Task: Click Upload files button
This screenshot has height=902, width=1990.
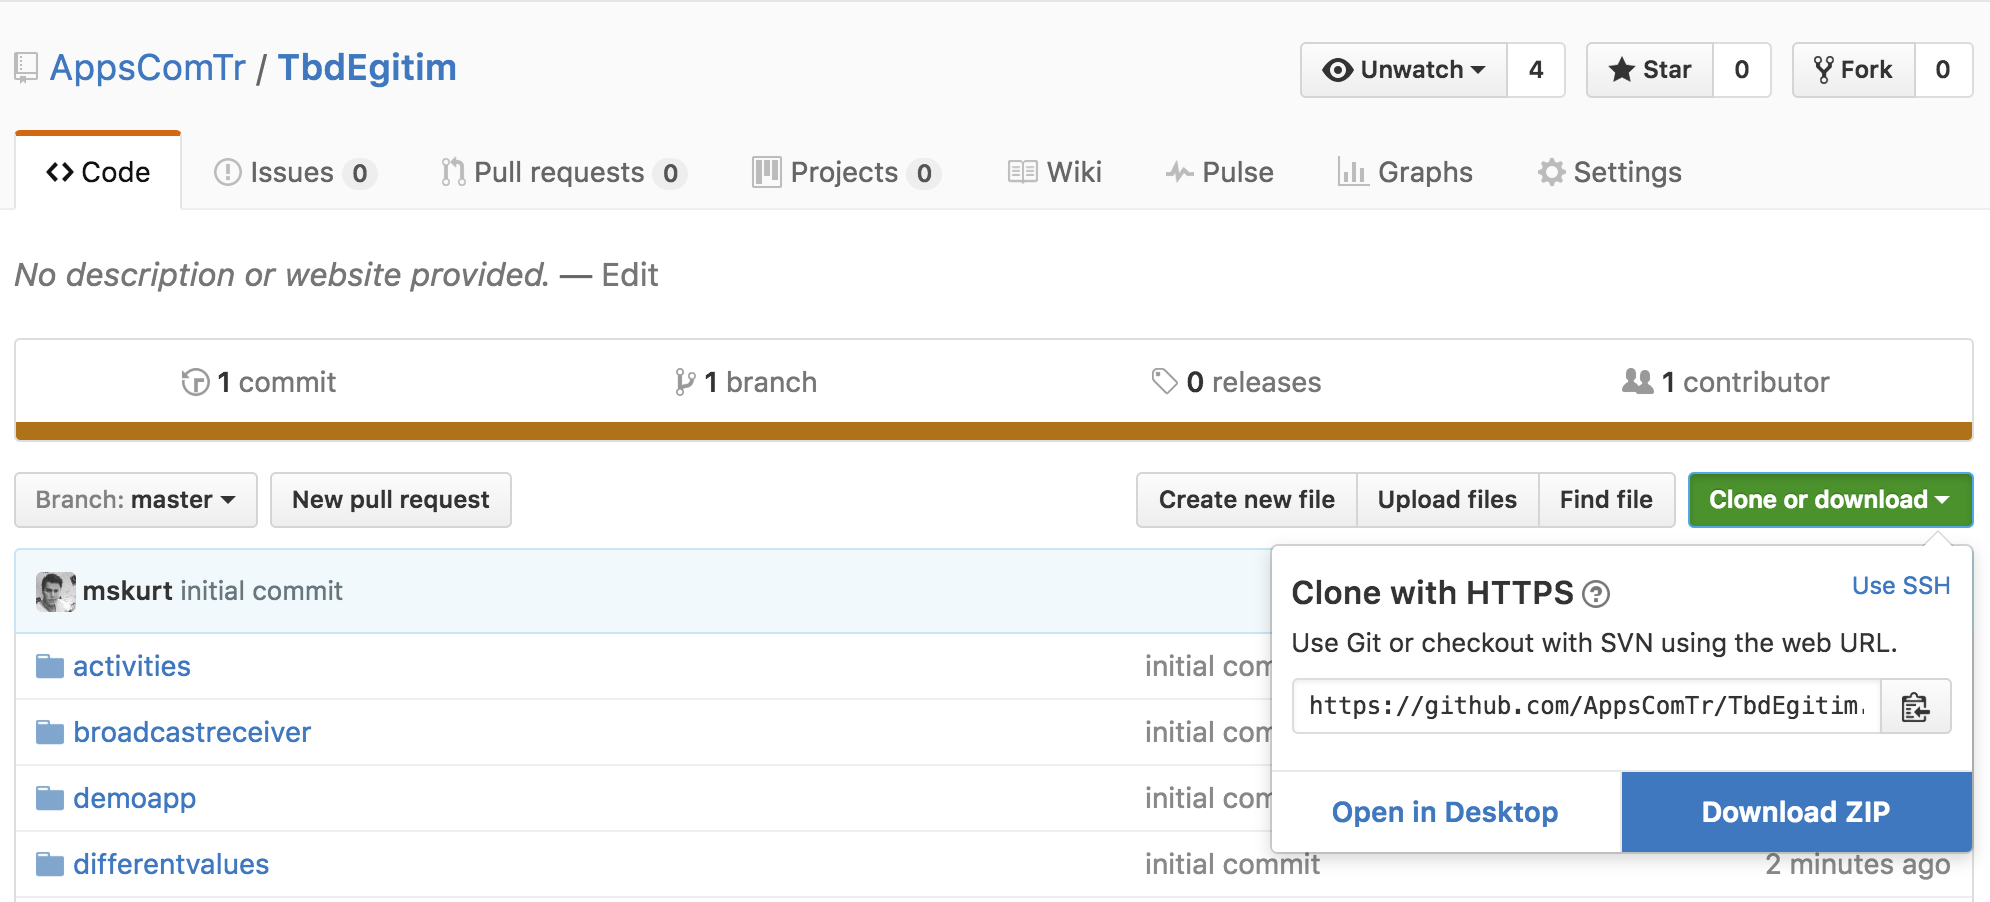Action: coord(1447,500)
